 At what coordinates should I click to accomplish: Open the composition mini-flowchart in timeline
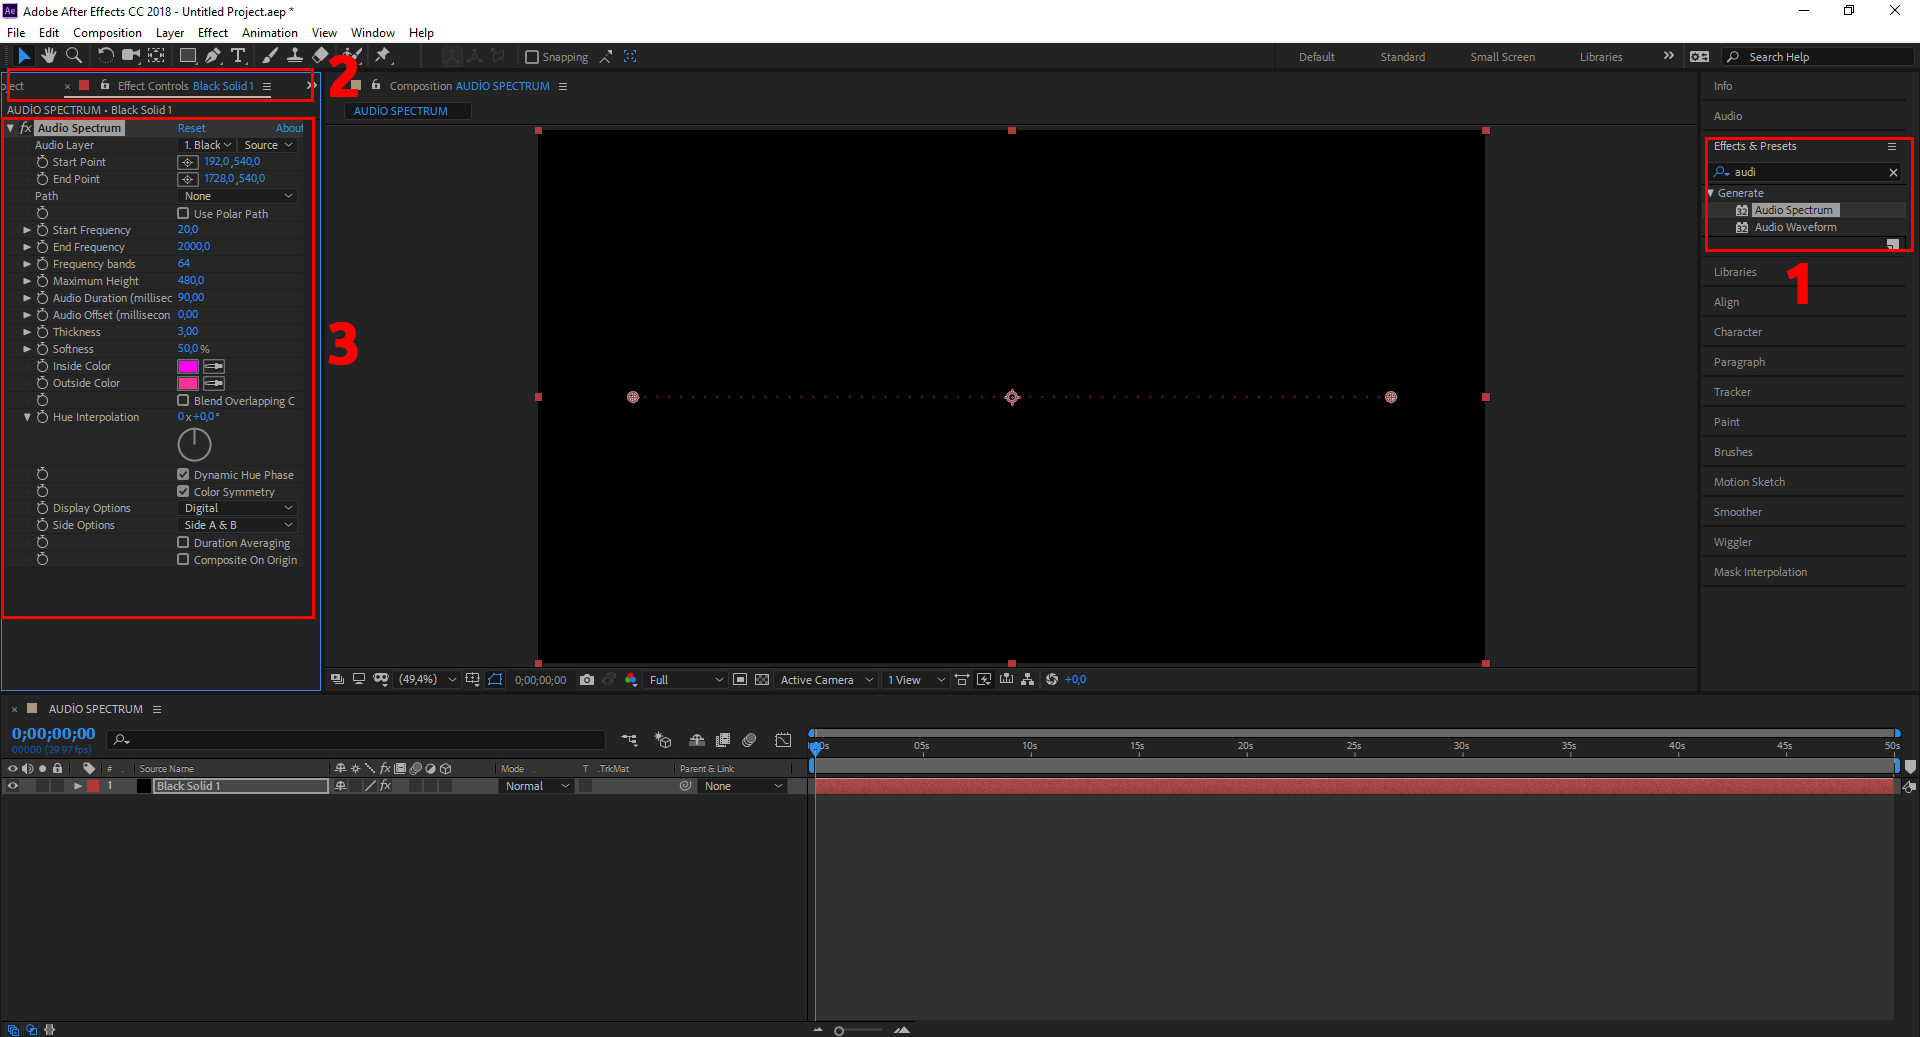click(x=629, y=740)
